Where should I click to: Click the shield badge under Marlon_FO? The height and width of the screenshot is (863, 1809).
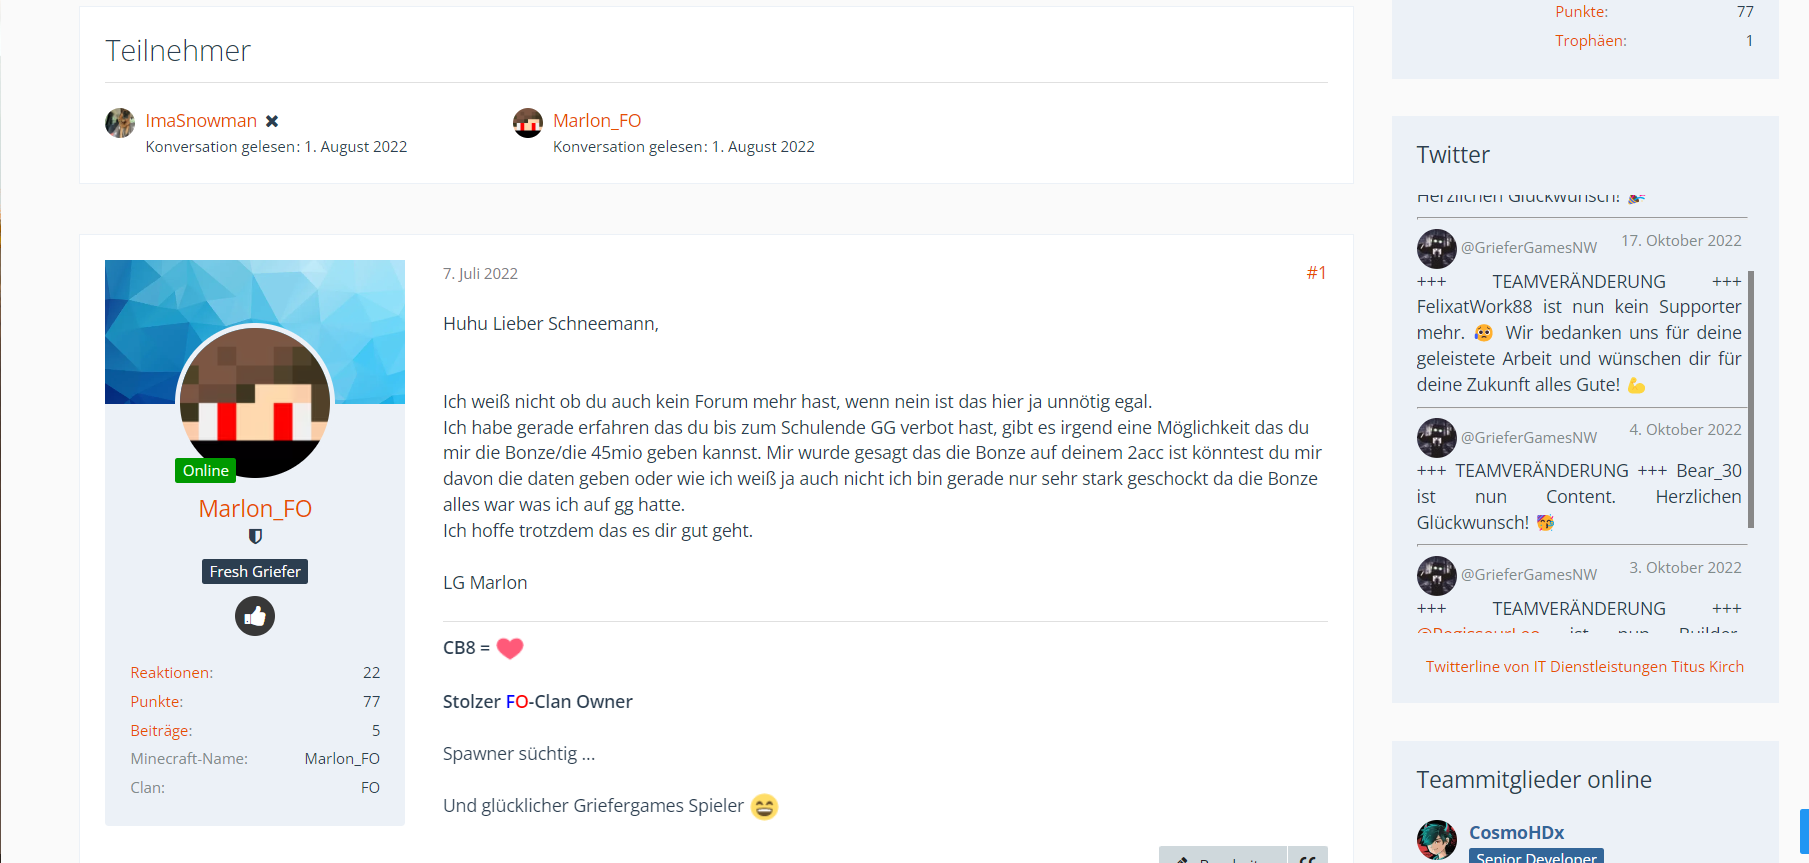click(255, 537)
